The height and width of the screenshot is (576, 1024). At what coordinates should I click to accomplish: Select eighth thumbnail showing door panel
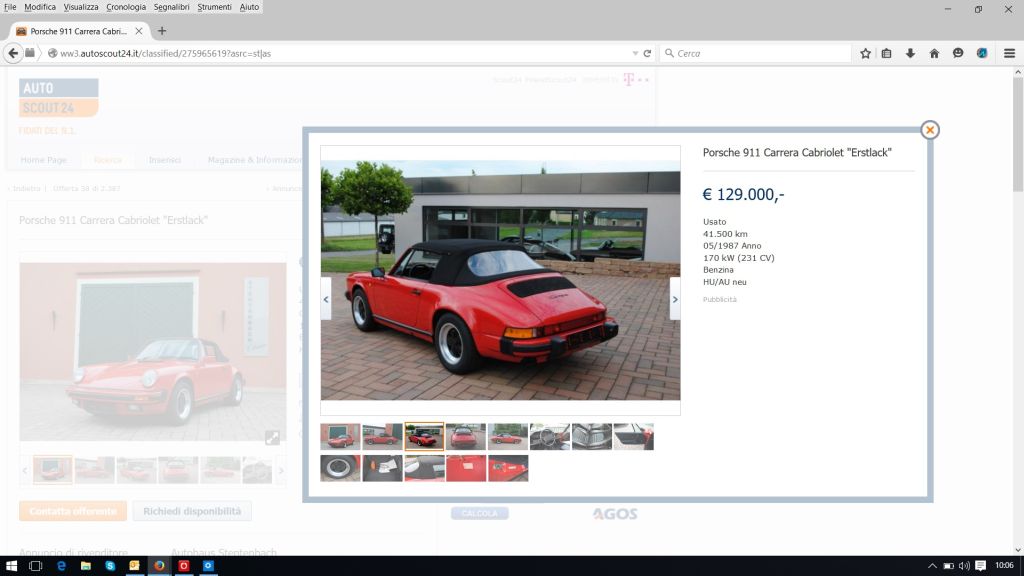(633, 436)
